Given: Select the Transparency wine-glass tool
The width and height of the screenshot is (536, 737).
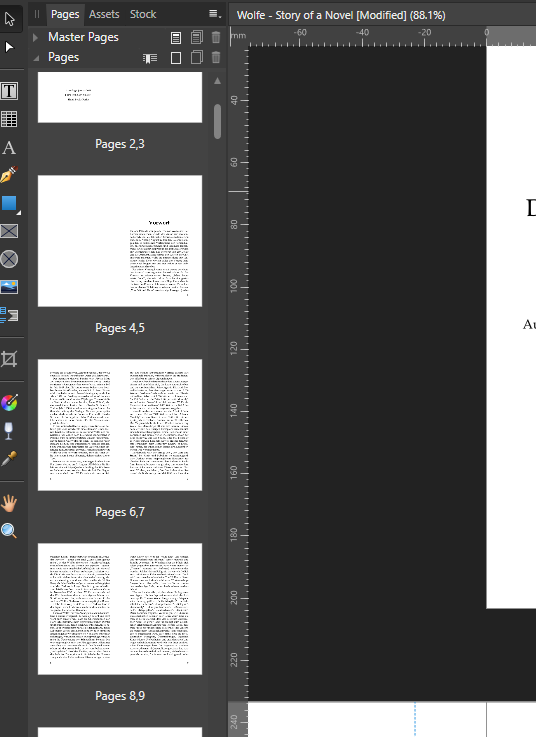Looking at the screenshot, I should coord(9,431).
